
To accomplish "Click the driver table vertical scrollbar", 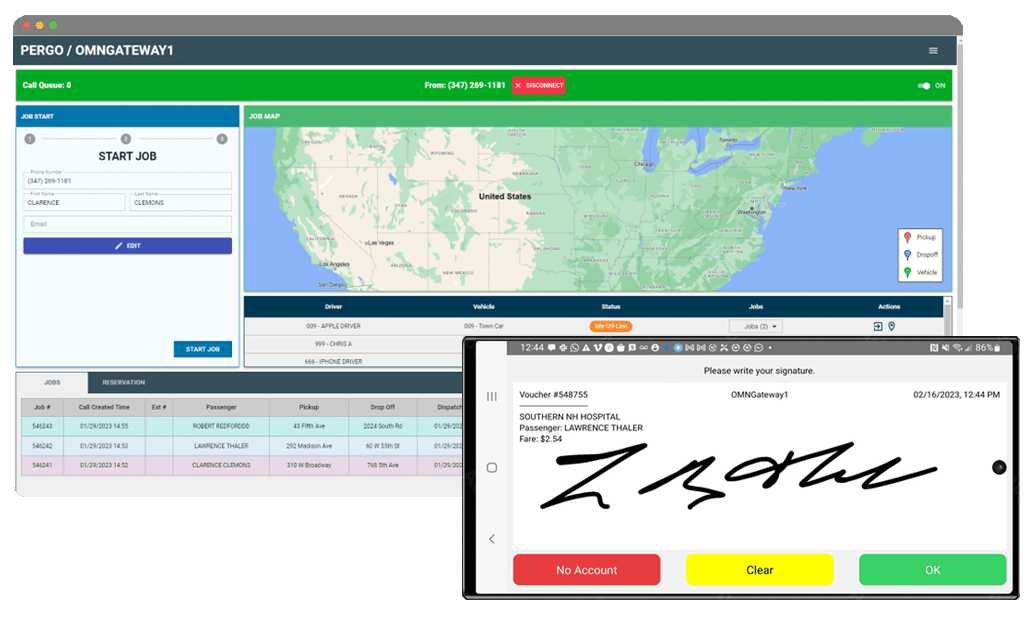I will point(948,317).
